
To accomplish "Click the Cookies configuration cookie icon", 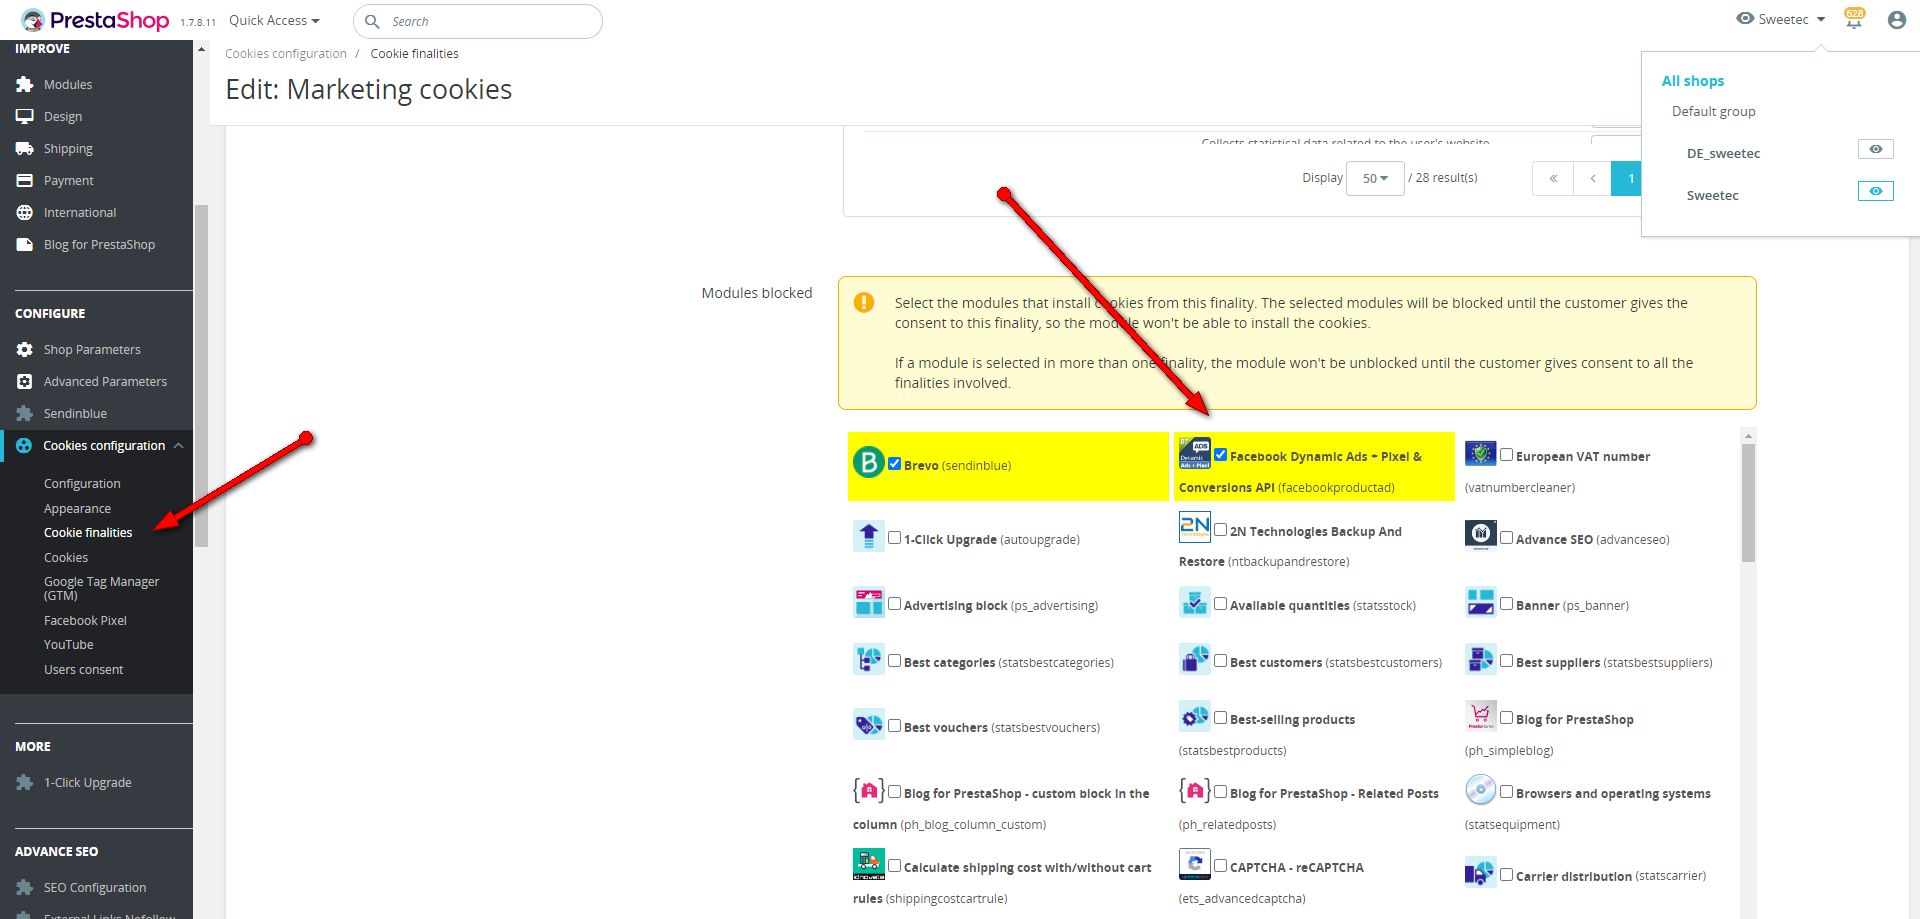I will click(x=24, y=446).
